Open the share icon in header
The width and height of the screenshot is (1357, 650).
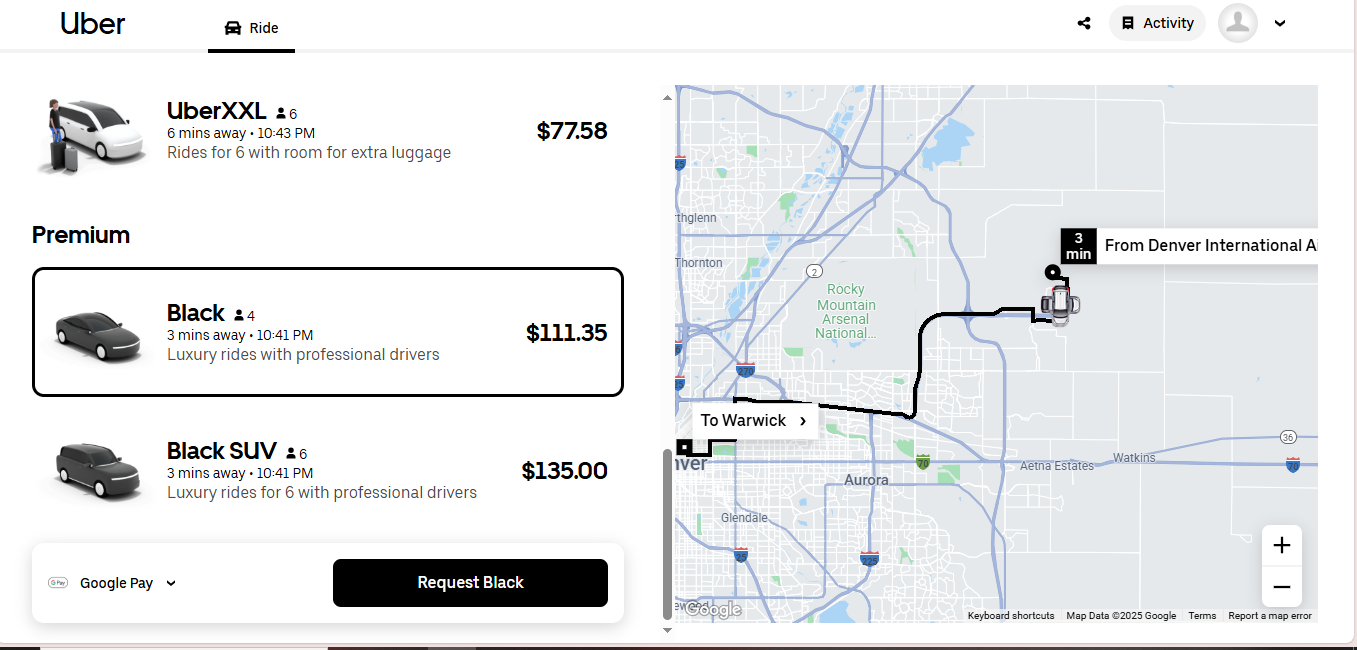click(1084, 23)
